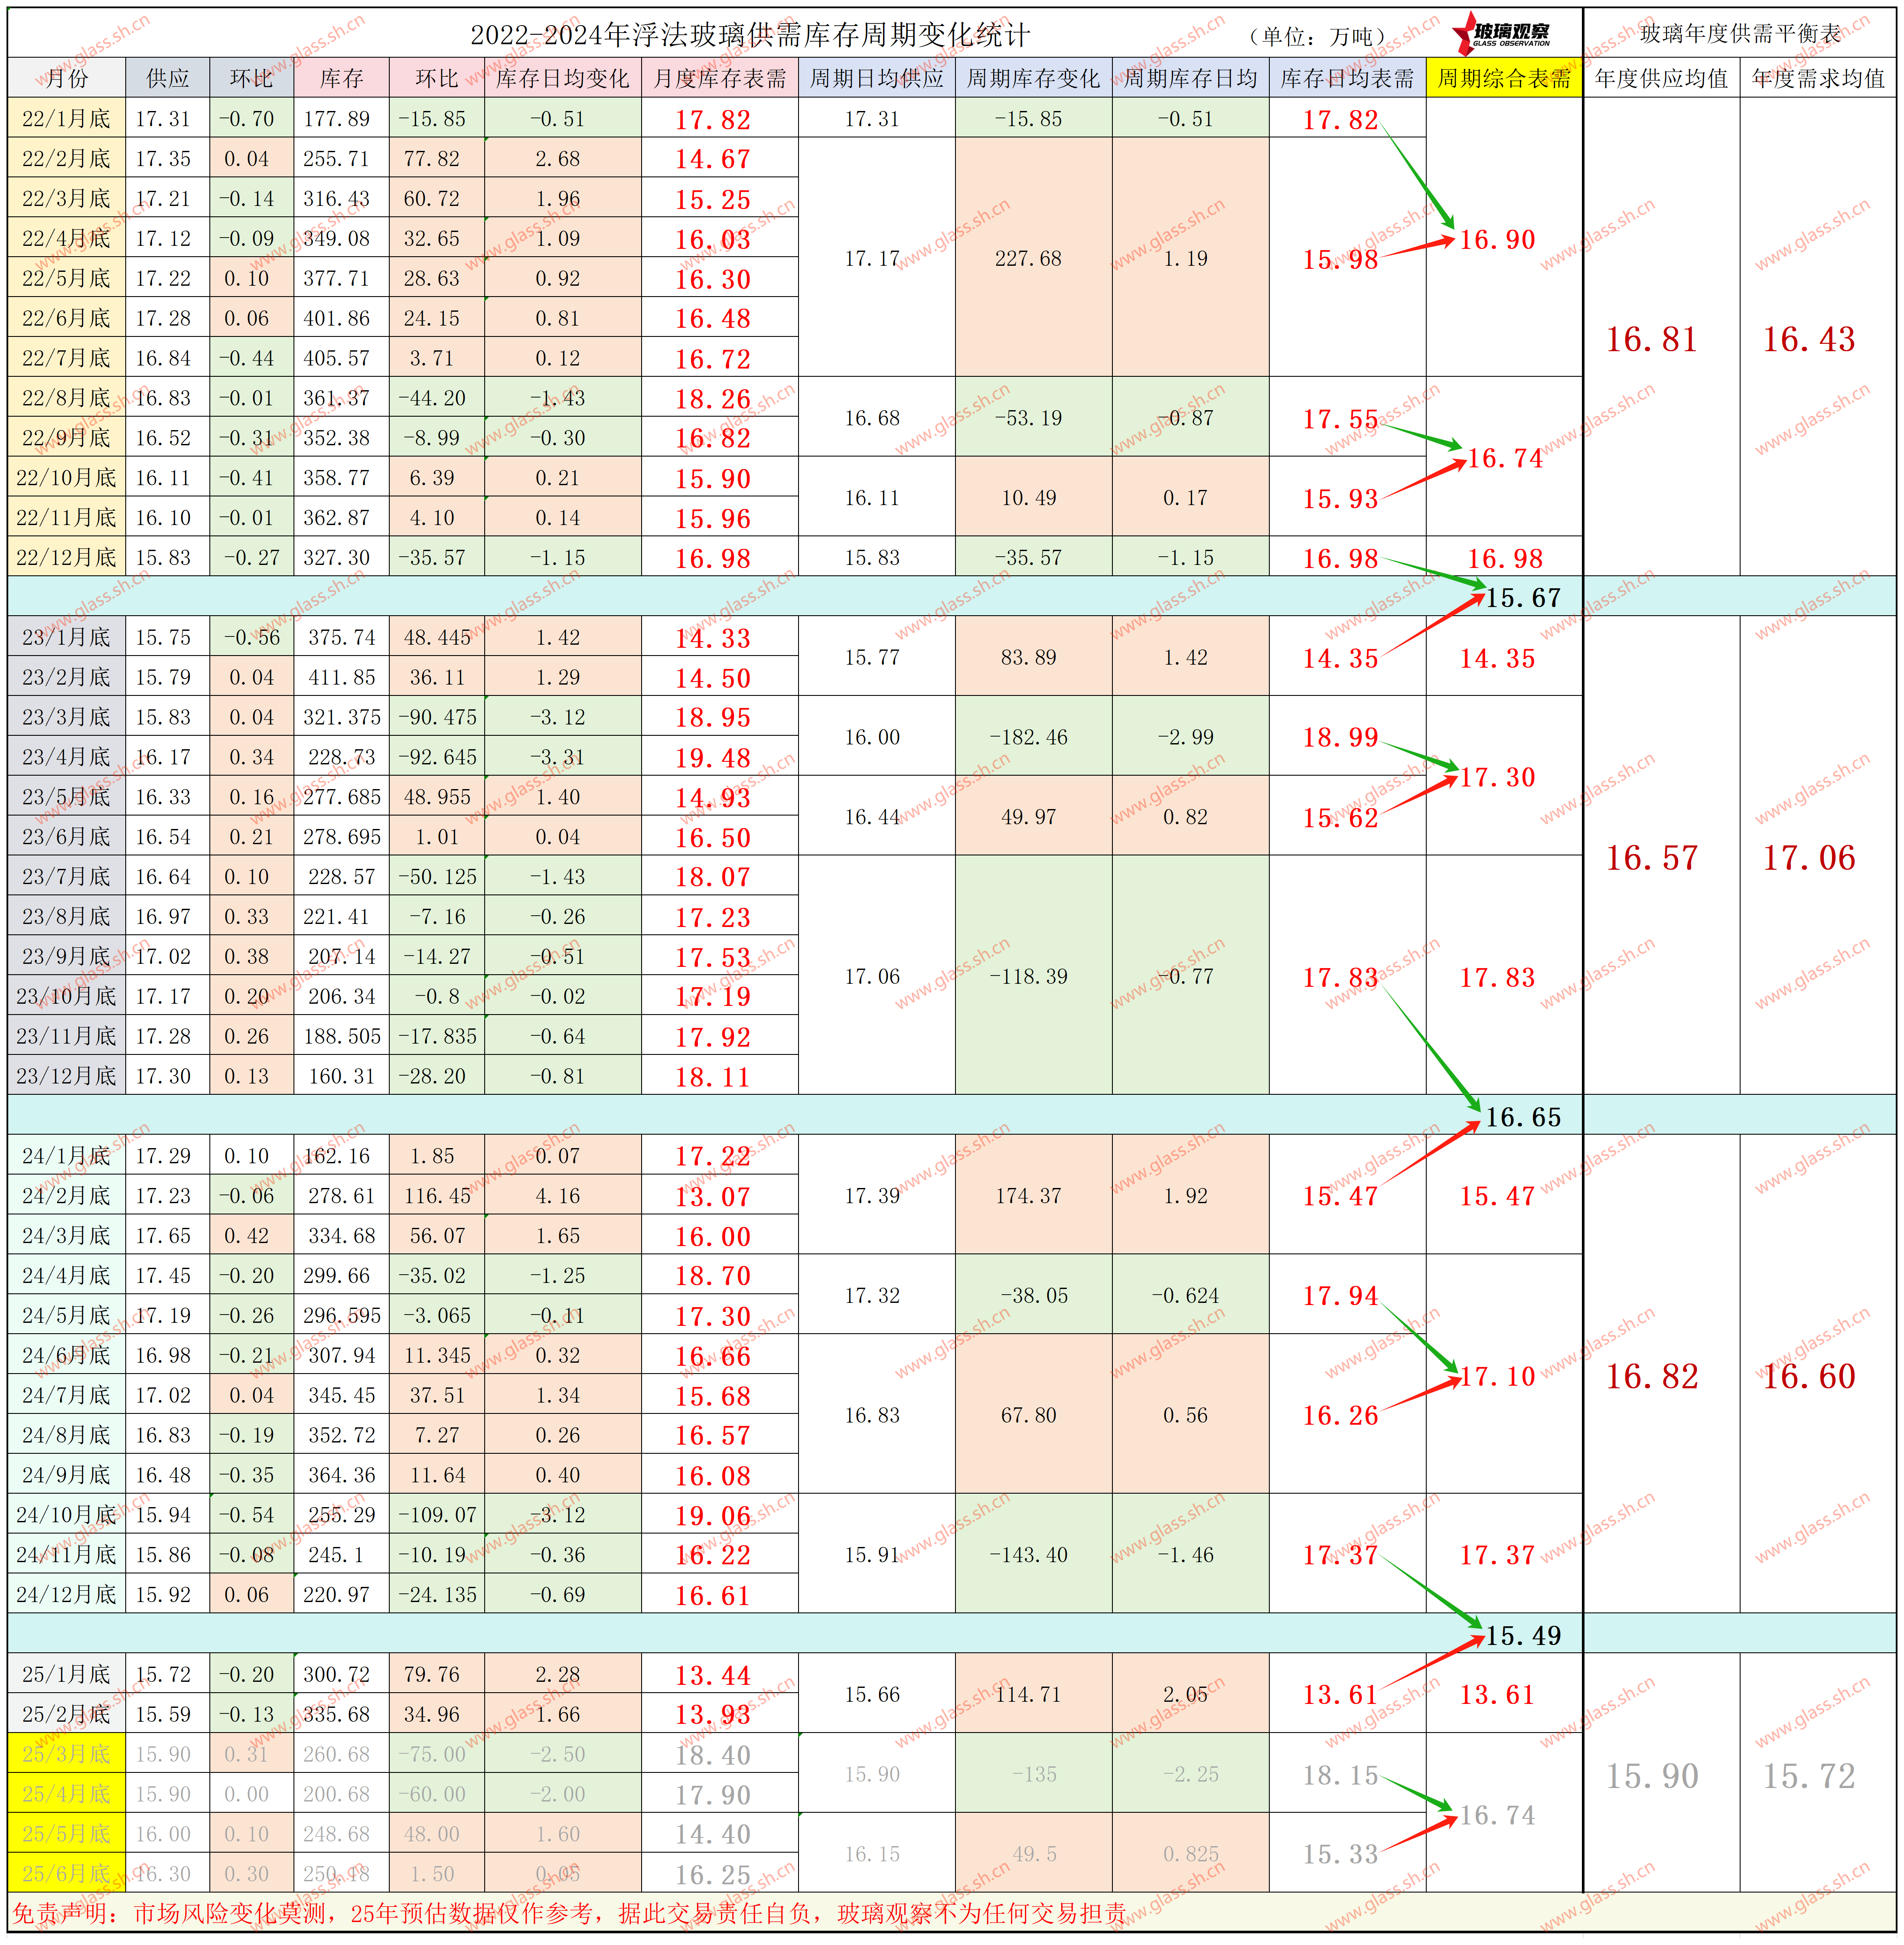Screen dimensions: 1904x1945
Task: Select the 库存 column header
Action: tap(342, 78)
